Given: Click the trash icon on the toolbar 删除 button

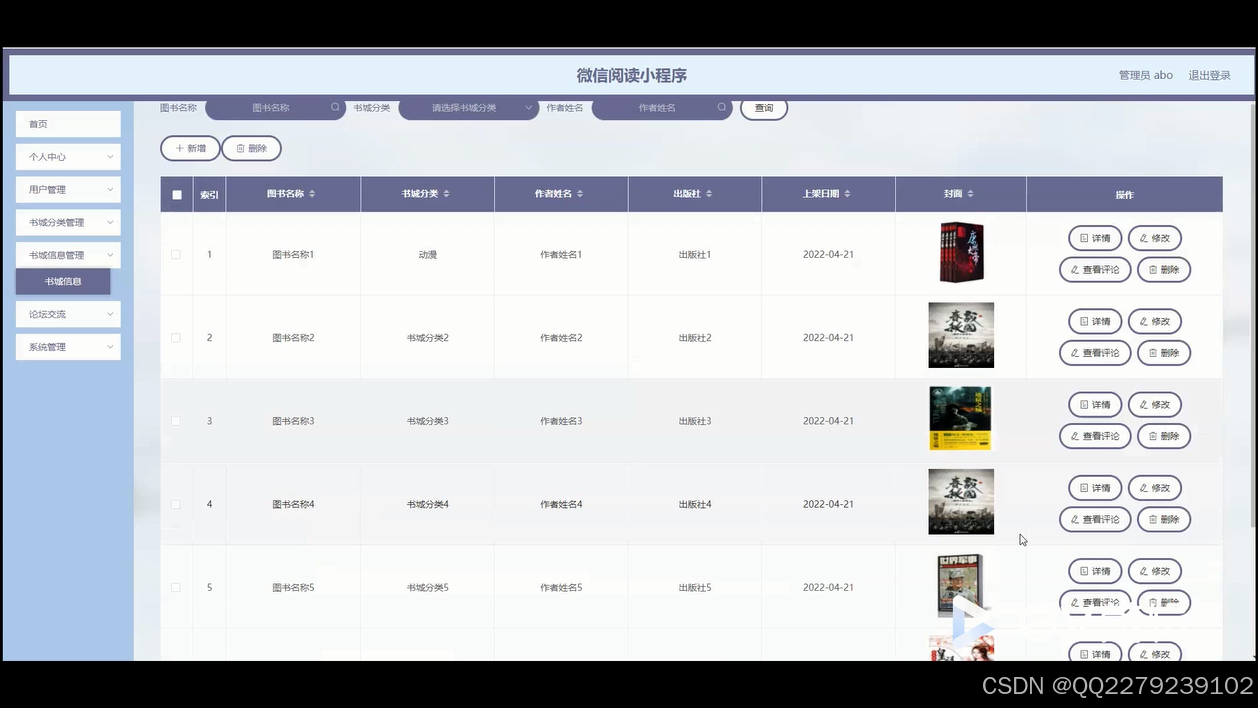Looking at the screenshot, I should 238,148.
